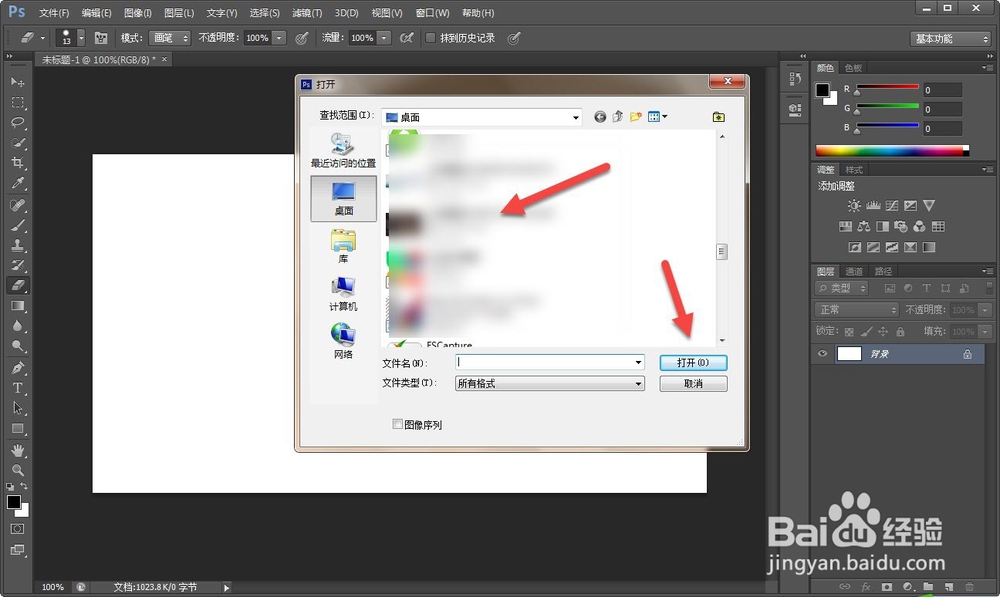The width and height of the screenshot is (1000, 597).
Task: Toggle tablet pressure for opacity
Action: [x=302, y=38]
